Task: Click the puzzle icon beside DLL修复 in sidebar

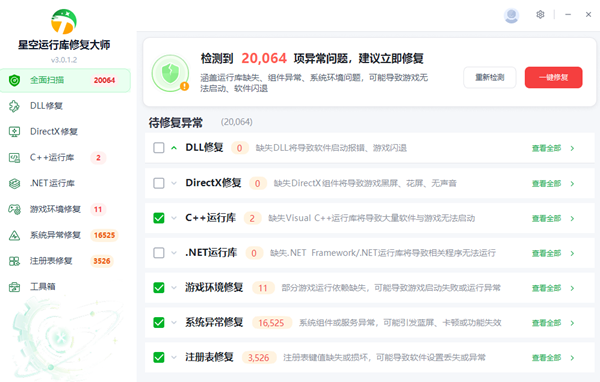Action: [14, 106]
